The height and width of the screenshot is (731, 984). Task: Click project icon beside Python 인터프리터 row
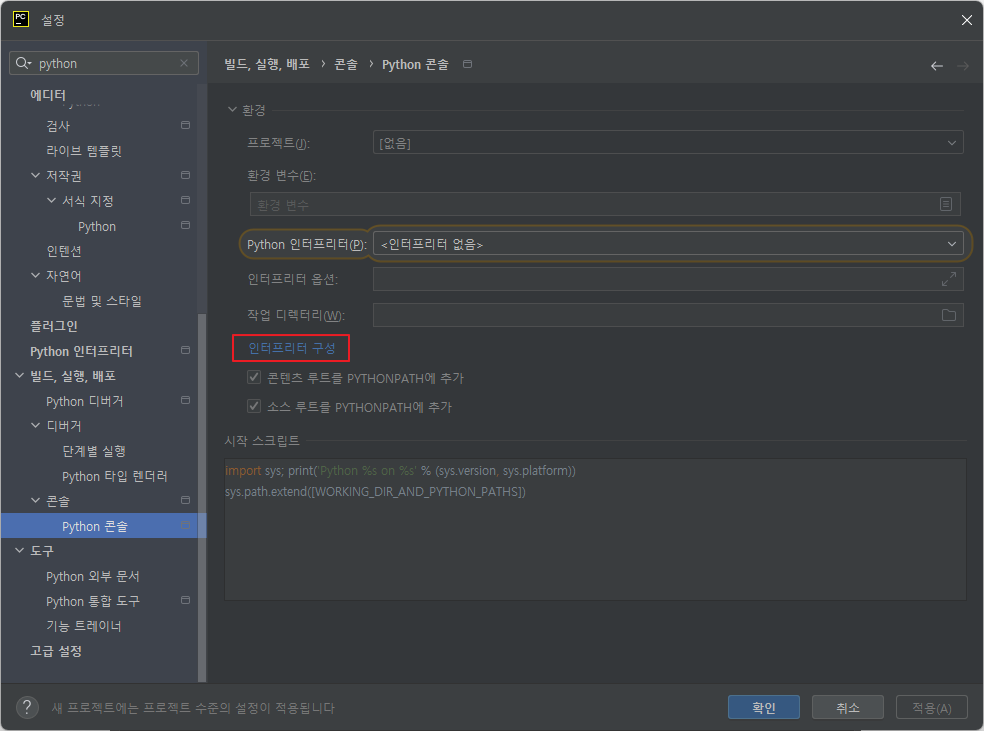[x=185, y=350]
